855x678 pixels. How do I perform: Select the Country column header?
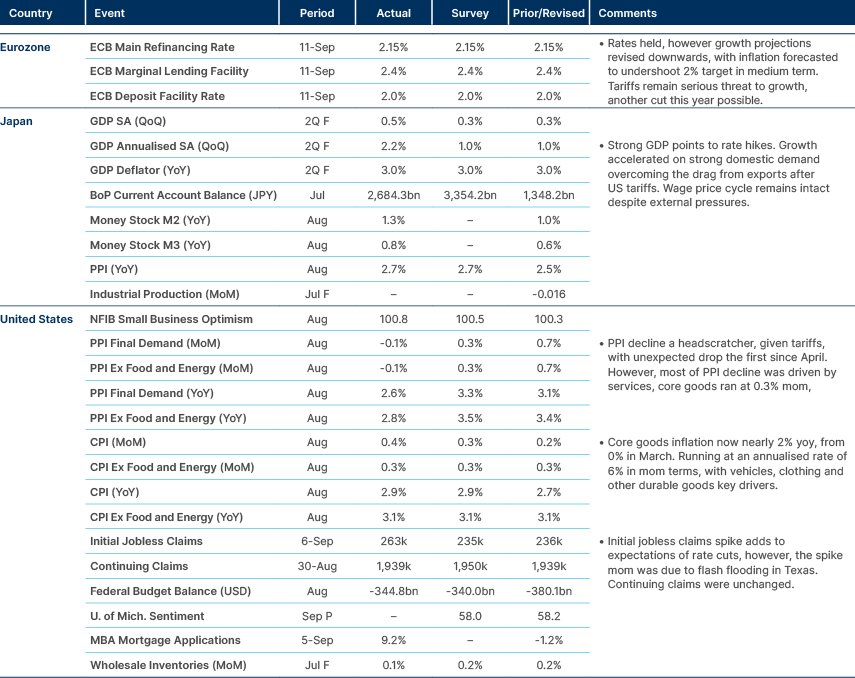click(30, 13)
